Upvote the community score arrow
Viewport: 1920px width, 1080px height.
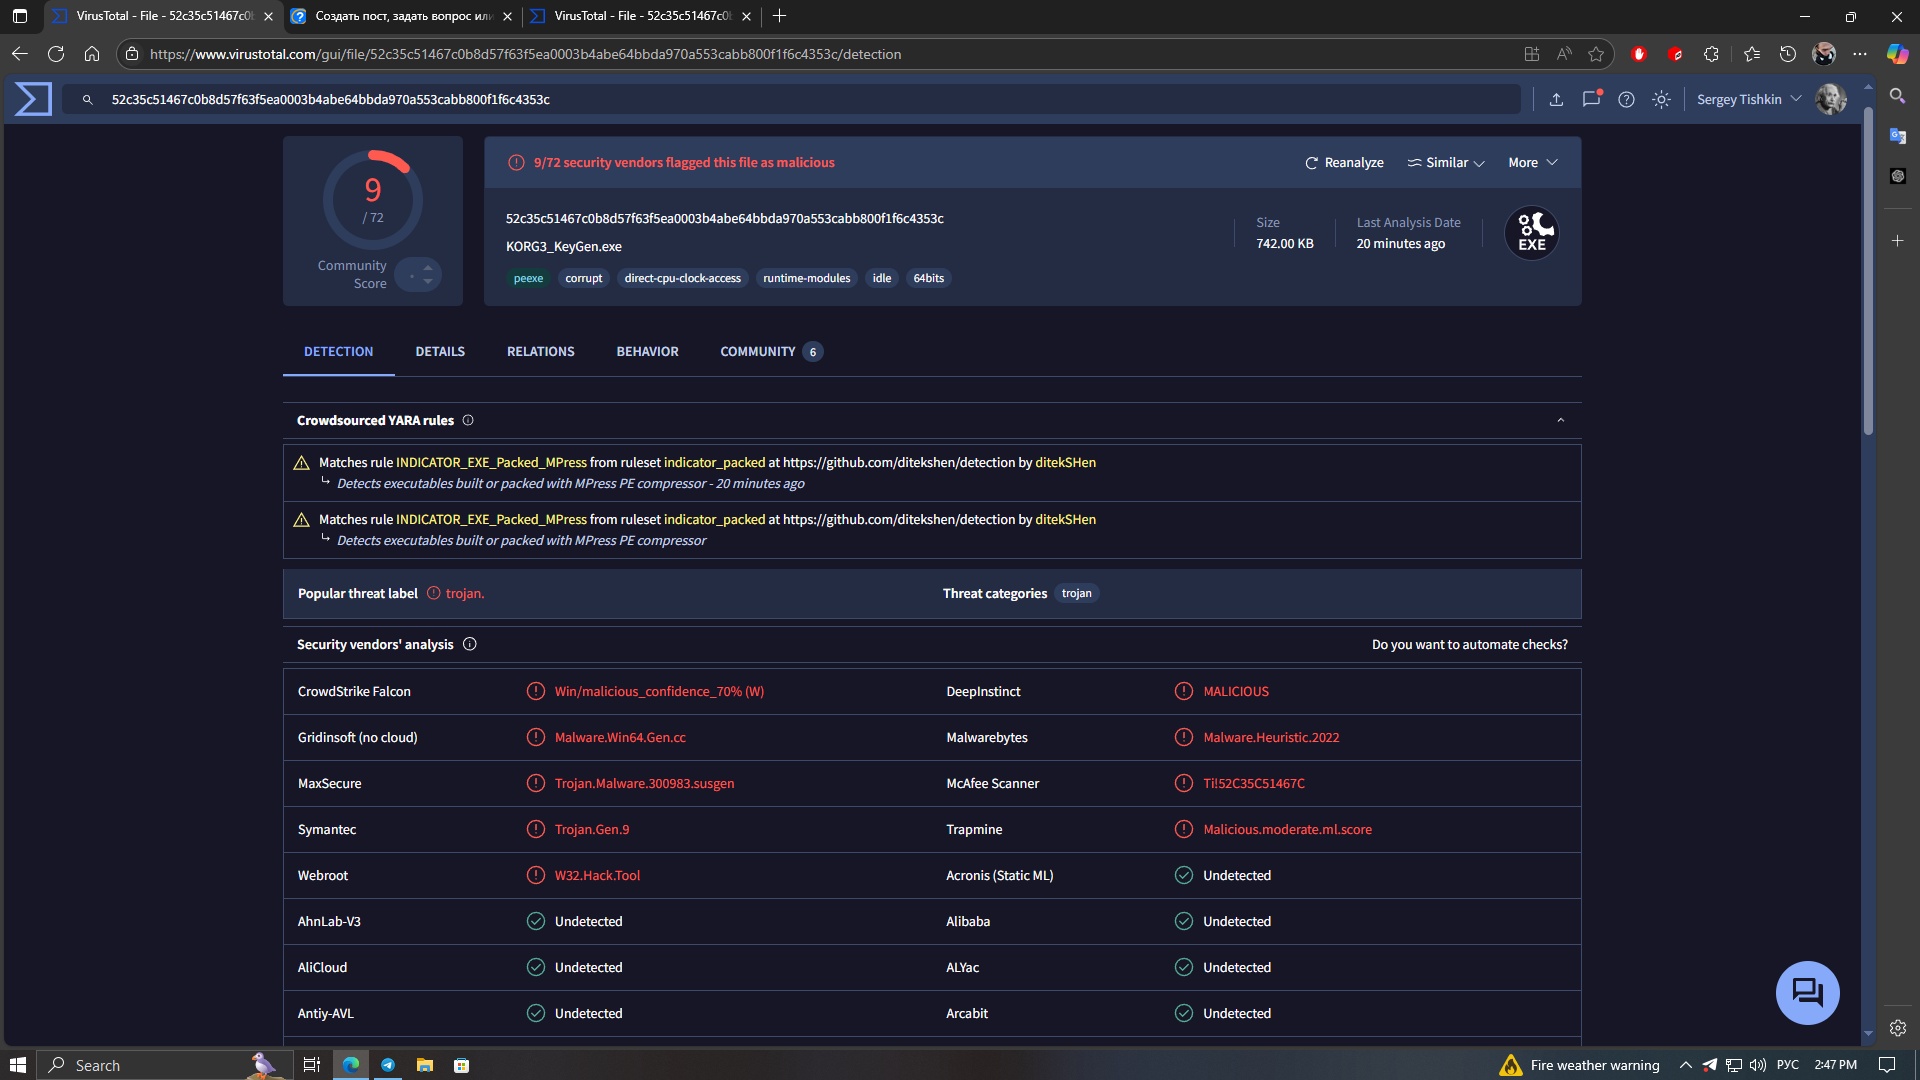428,267
